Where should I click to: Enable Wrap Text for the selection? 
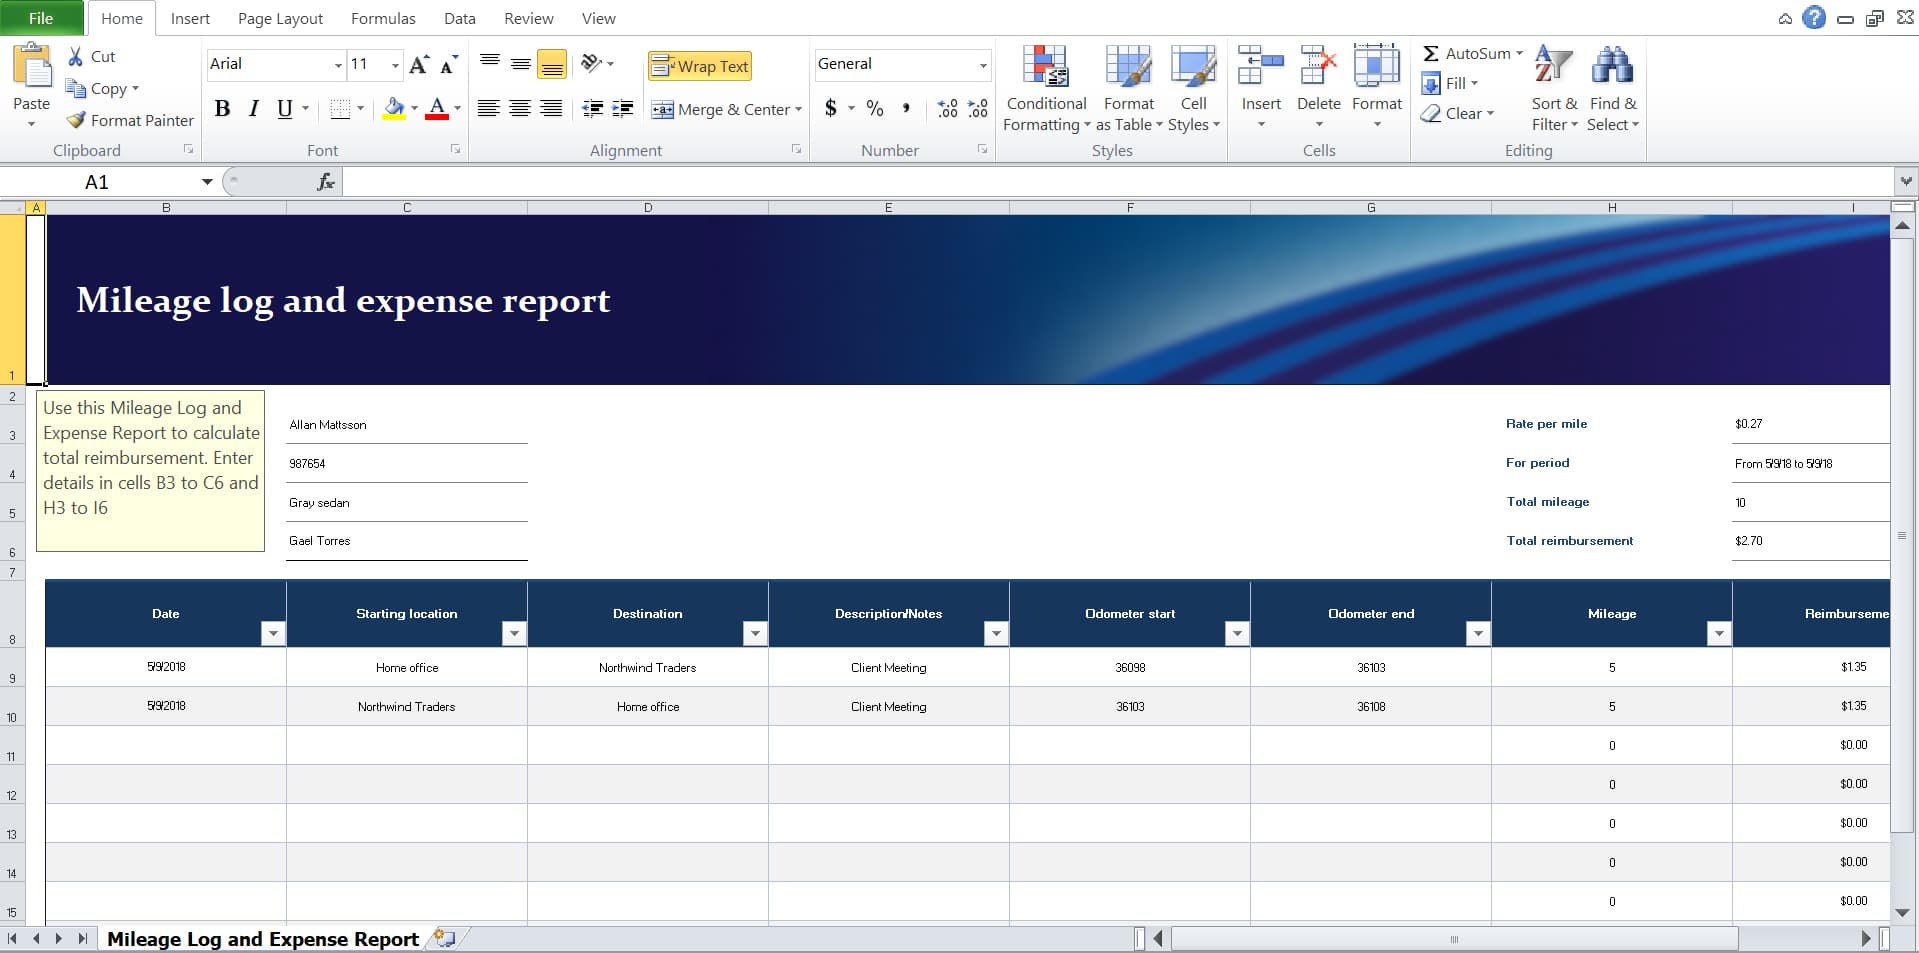click(699, 65)
